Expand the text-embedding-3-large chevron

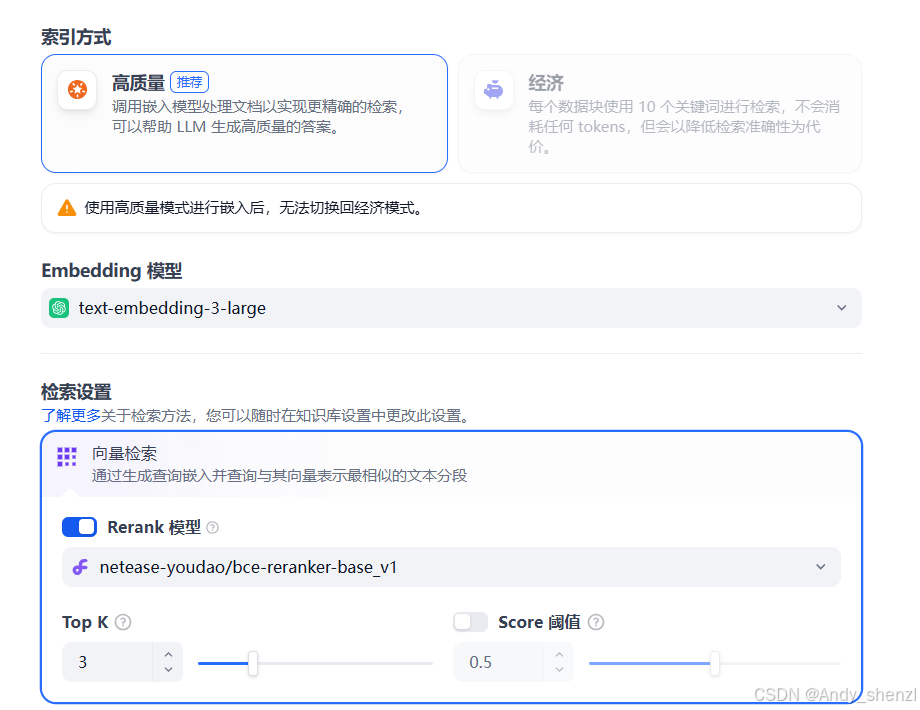[841, 308]
